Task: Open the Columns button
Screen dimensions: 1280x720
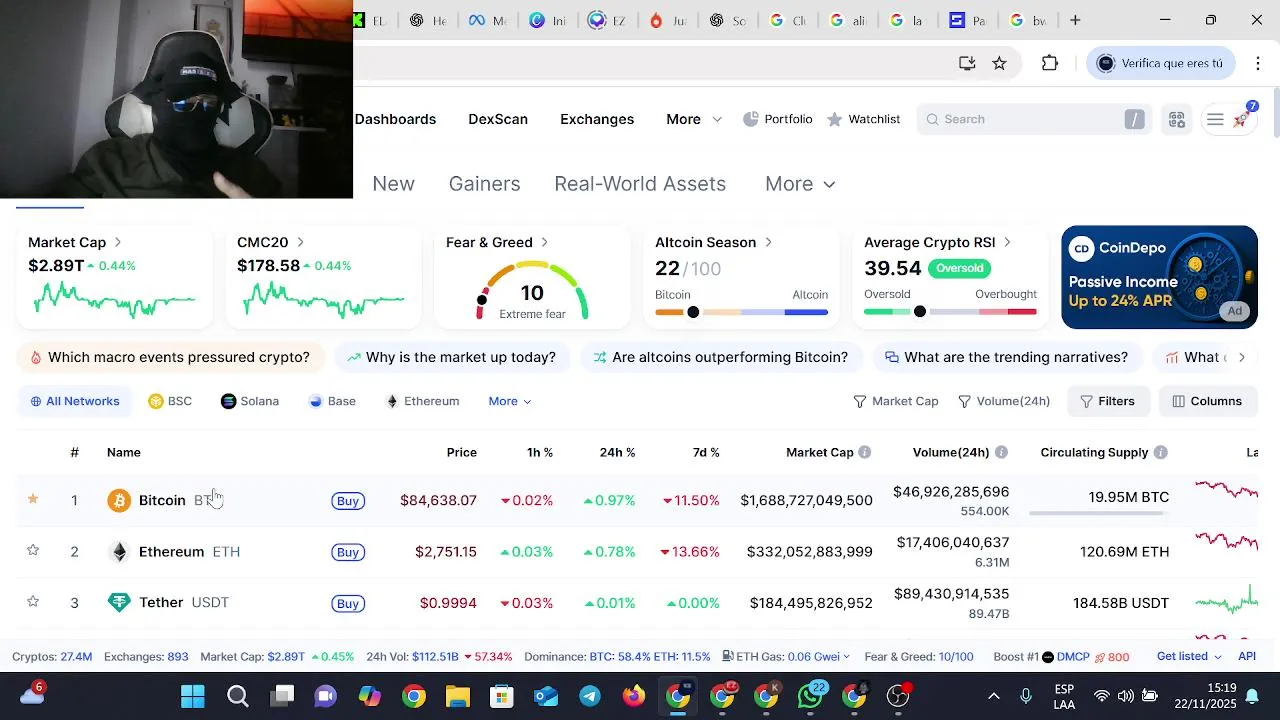Action: click(x=1207, y=401)
